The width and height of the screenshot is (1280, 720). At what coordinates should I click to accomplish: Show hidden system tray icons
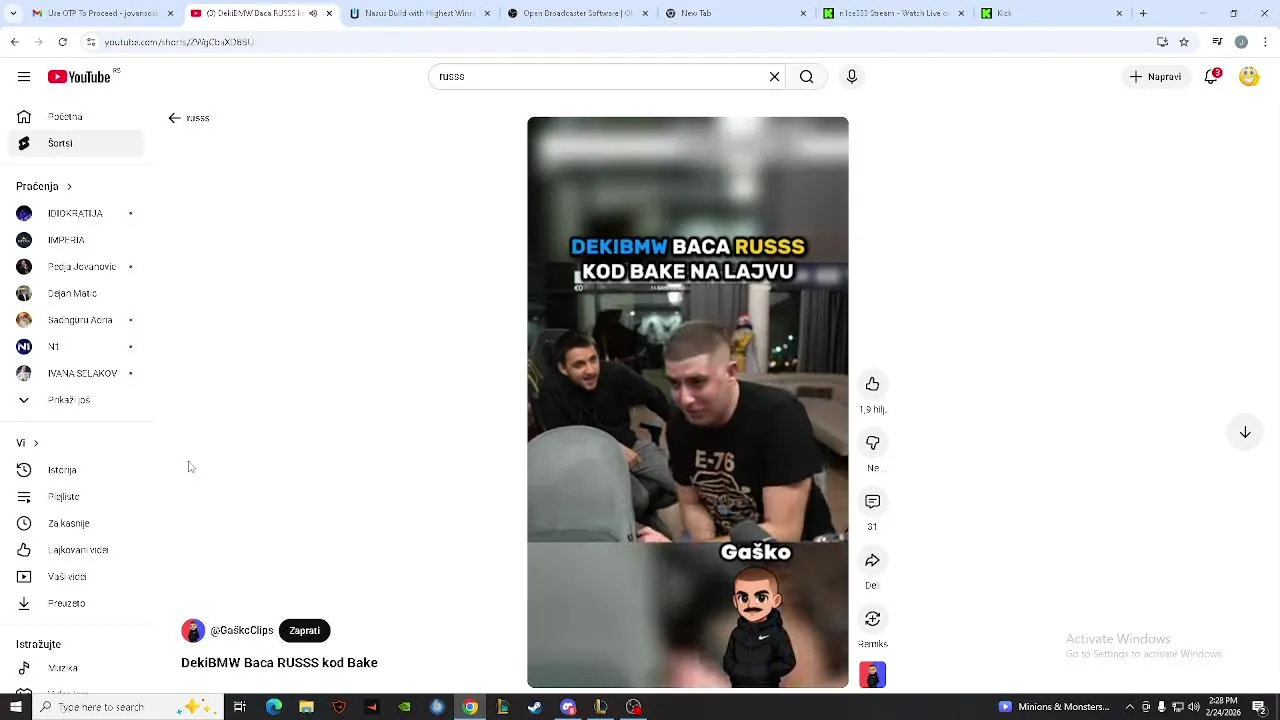(1130, 707)
